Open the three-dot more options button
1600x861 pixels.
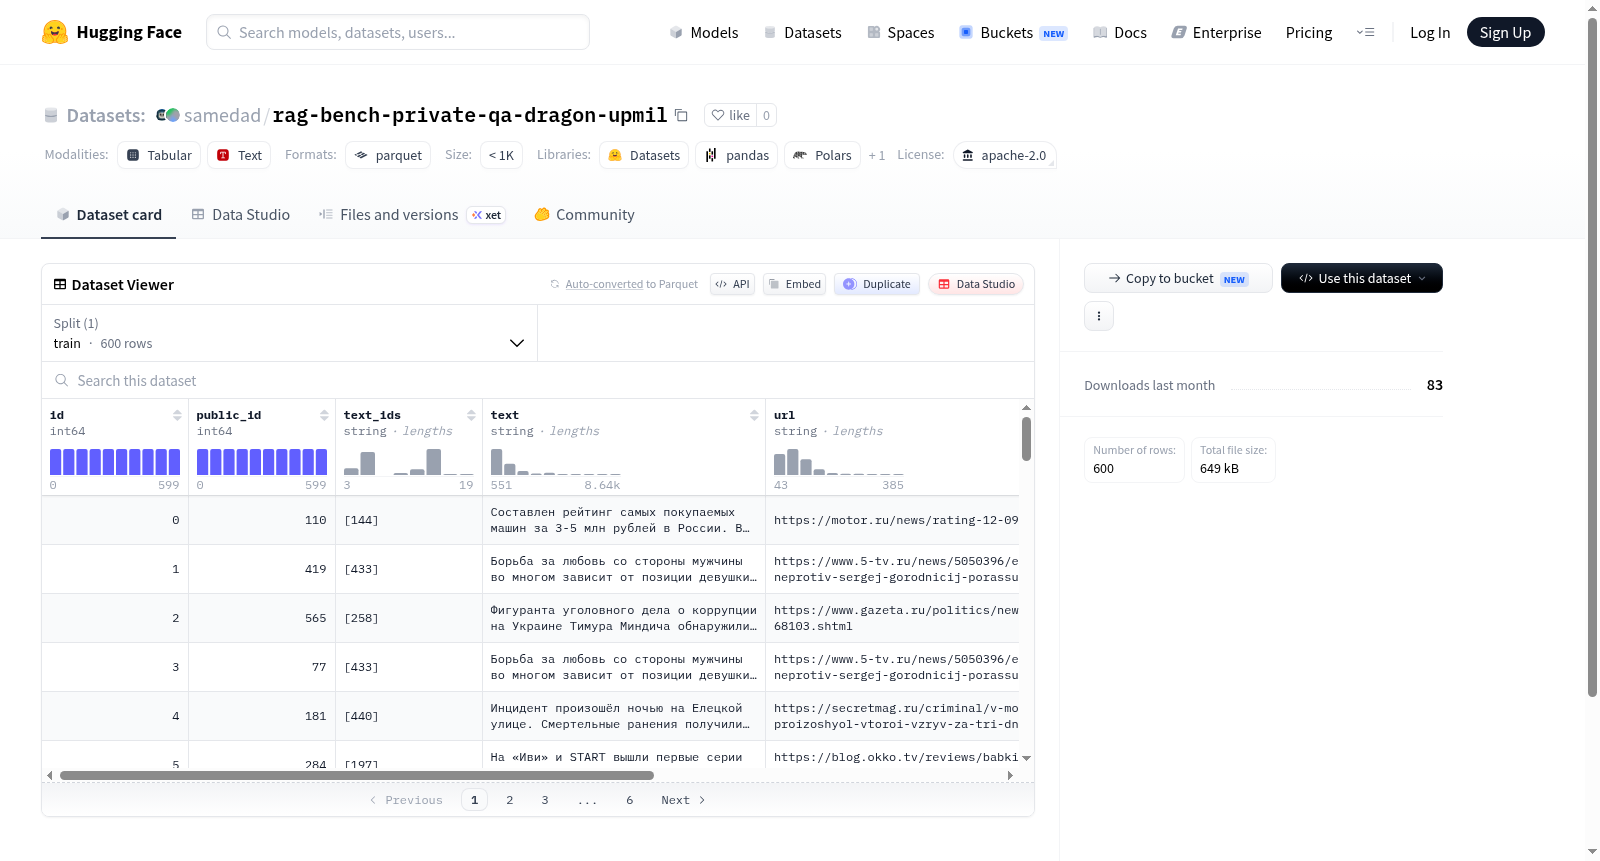tap(1099, 316)
